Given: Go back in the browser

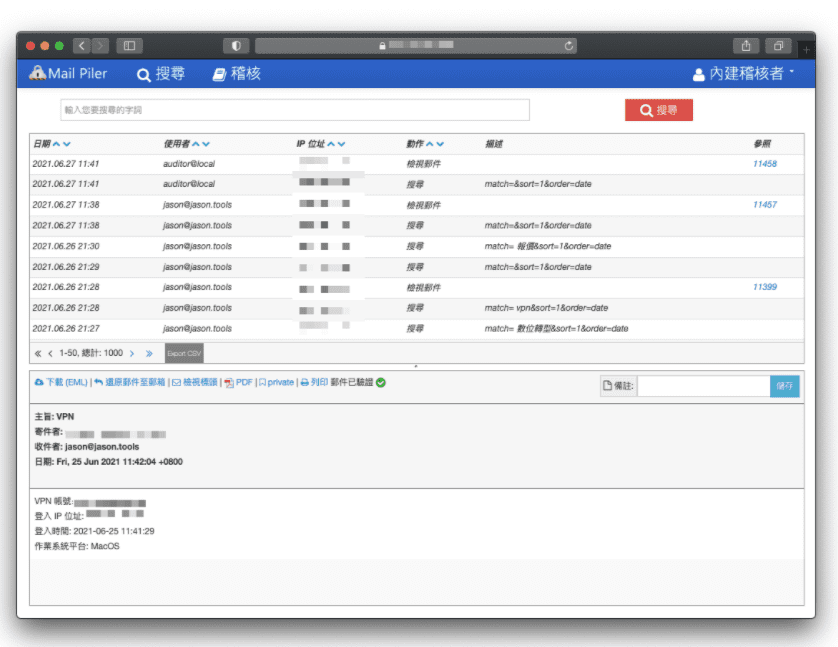Looking at the screenshot, I should point(82,46).
